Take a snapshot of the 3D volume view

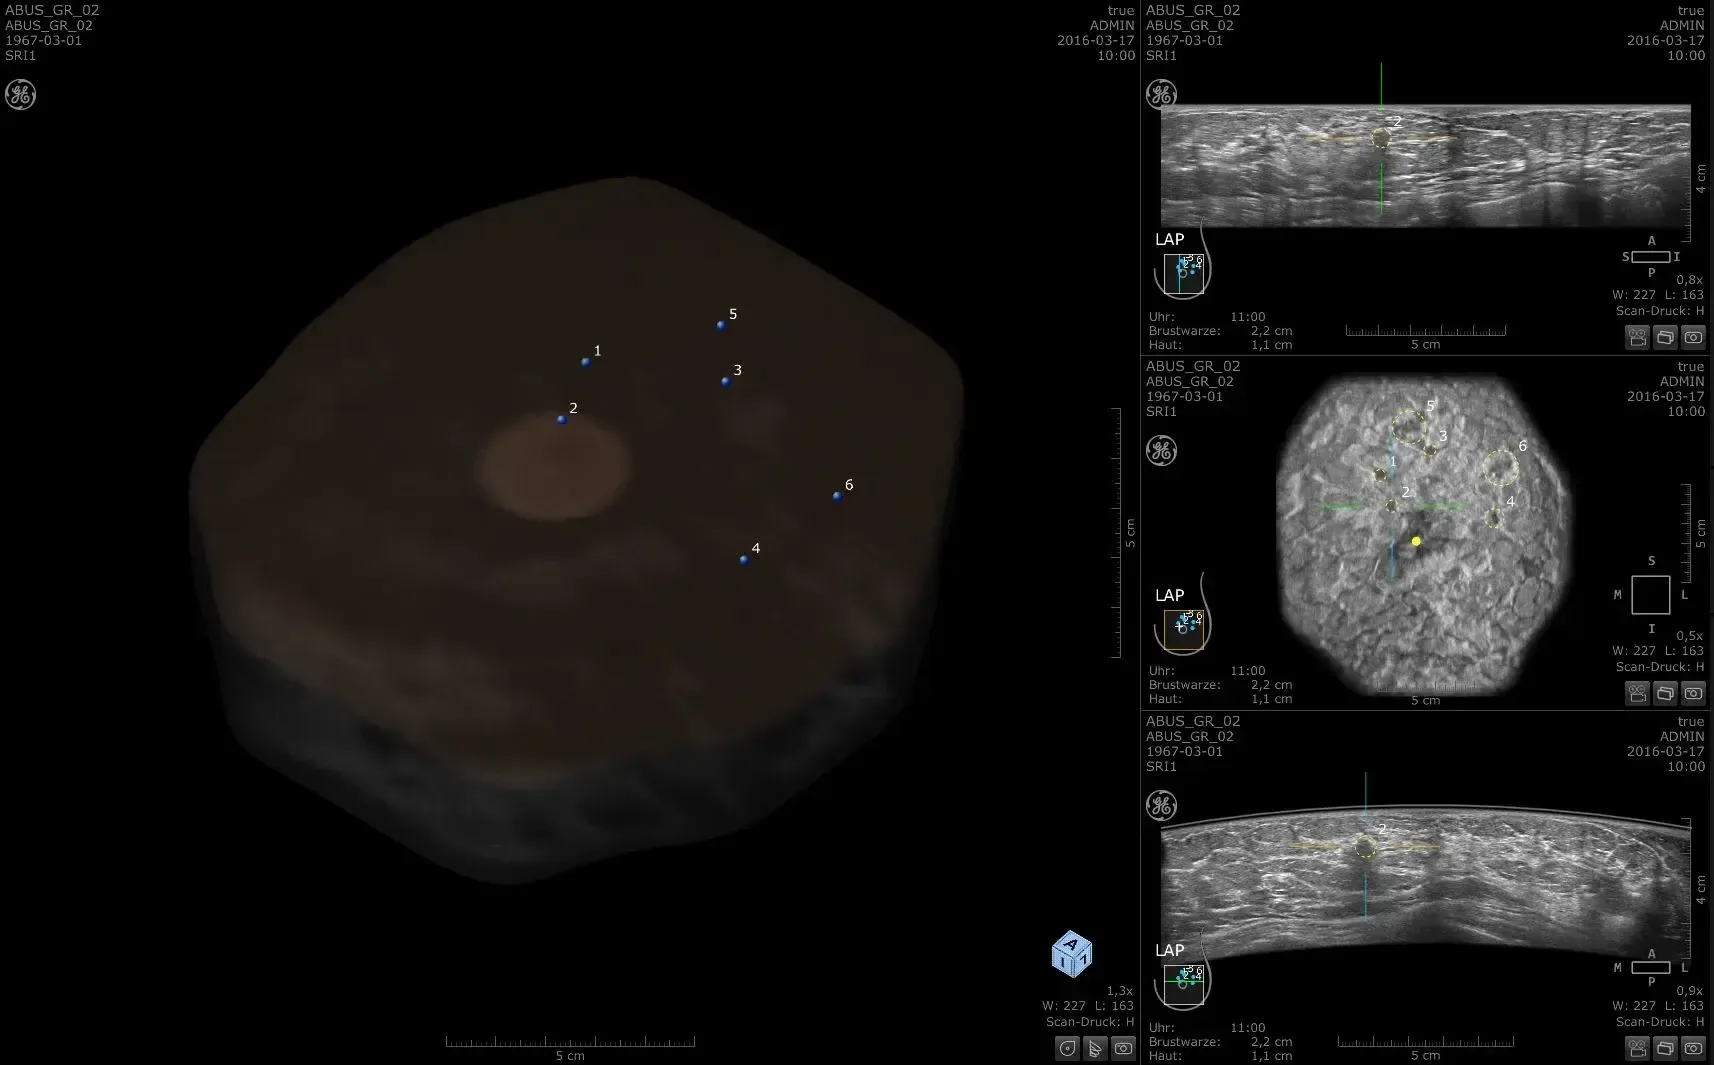click(x=1123, y=1048)
